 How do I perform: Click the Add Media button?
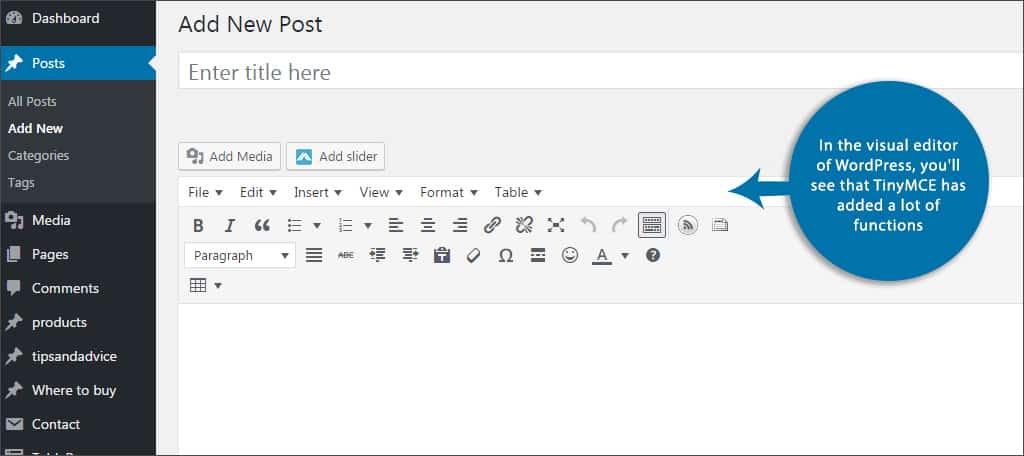coord(229,157)
